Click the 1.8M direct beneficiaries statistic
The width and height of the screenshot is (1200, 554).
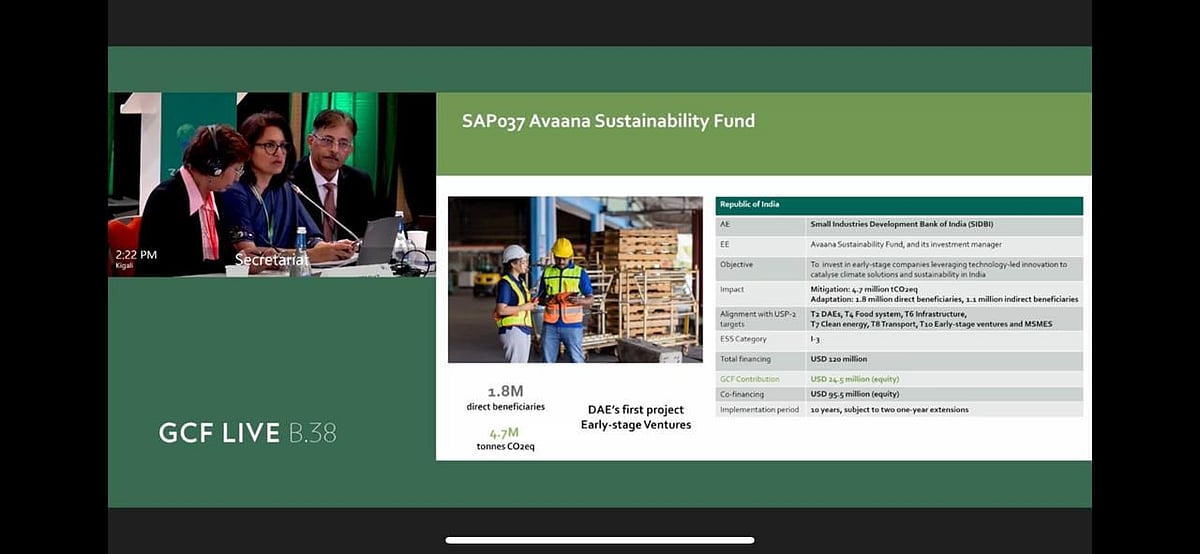(x=505, y=398)
